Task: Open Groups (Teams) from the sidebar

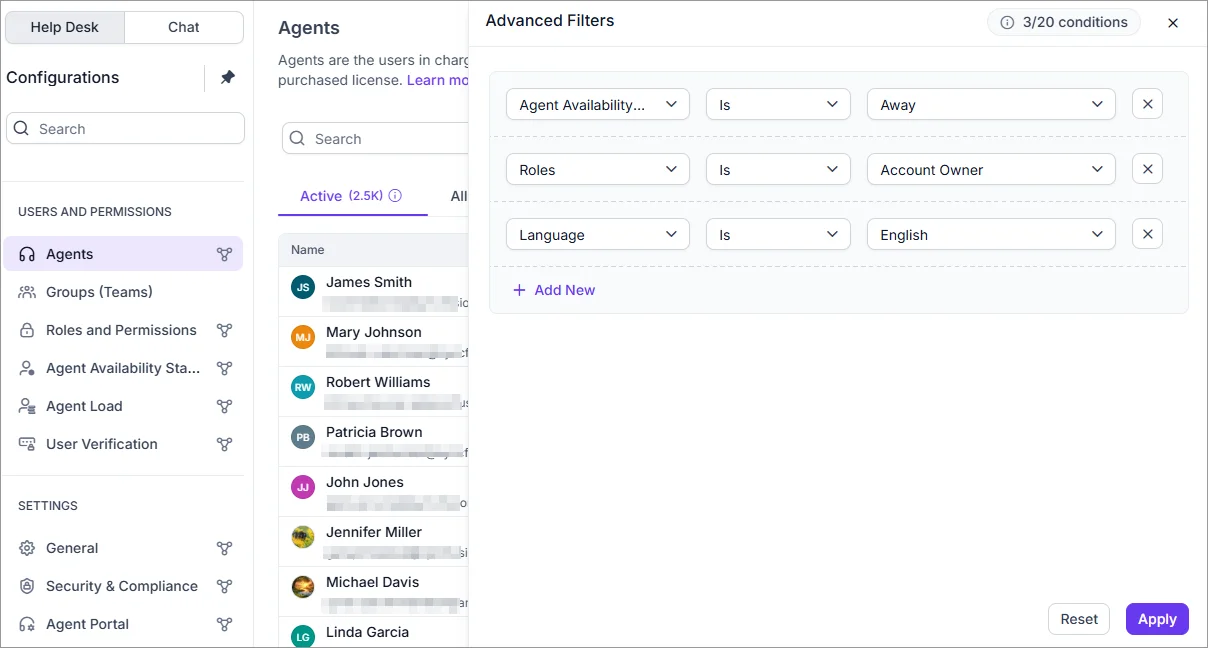Action: tap(99, 291)
